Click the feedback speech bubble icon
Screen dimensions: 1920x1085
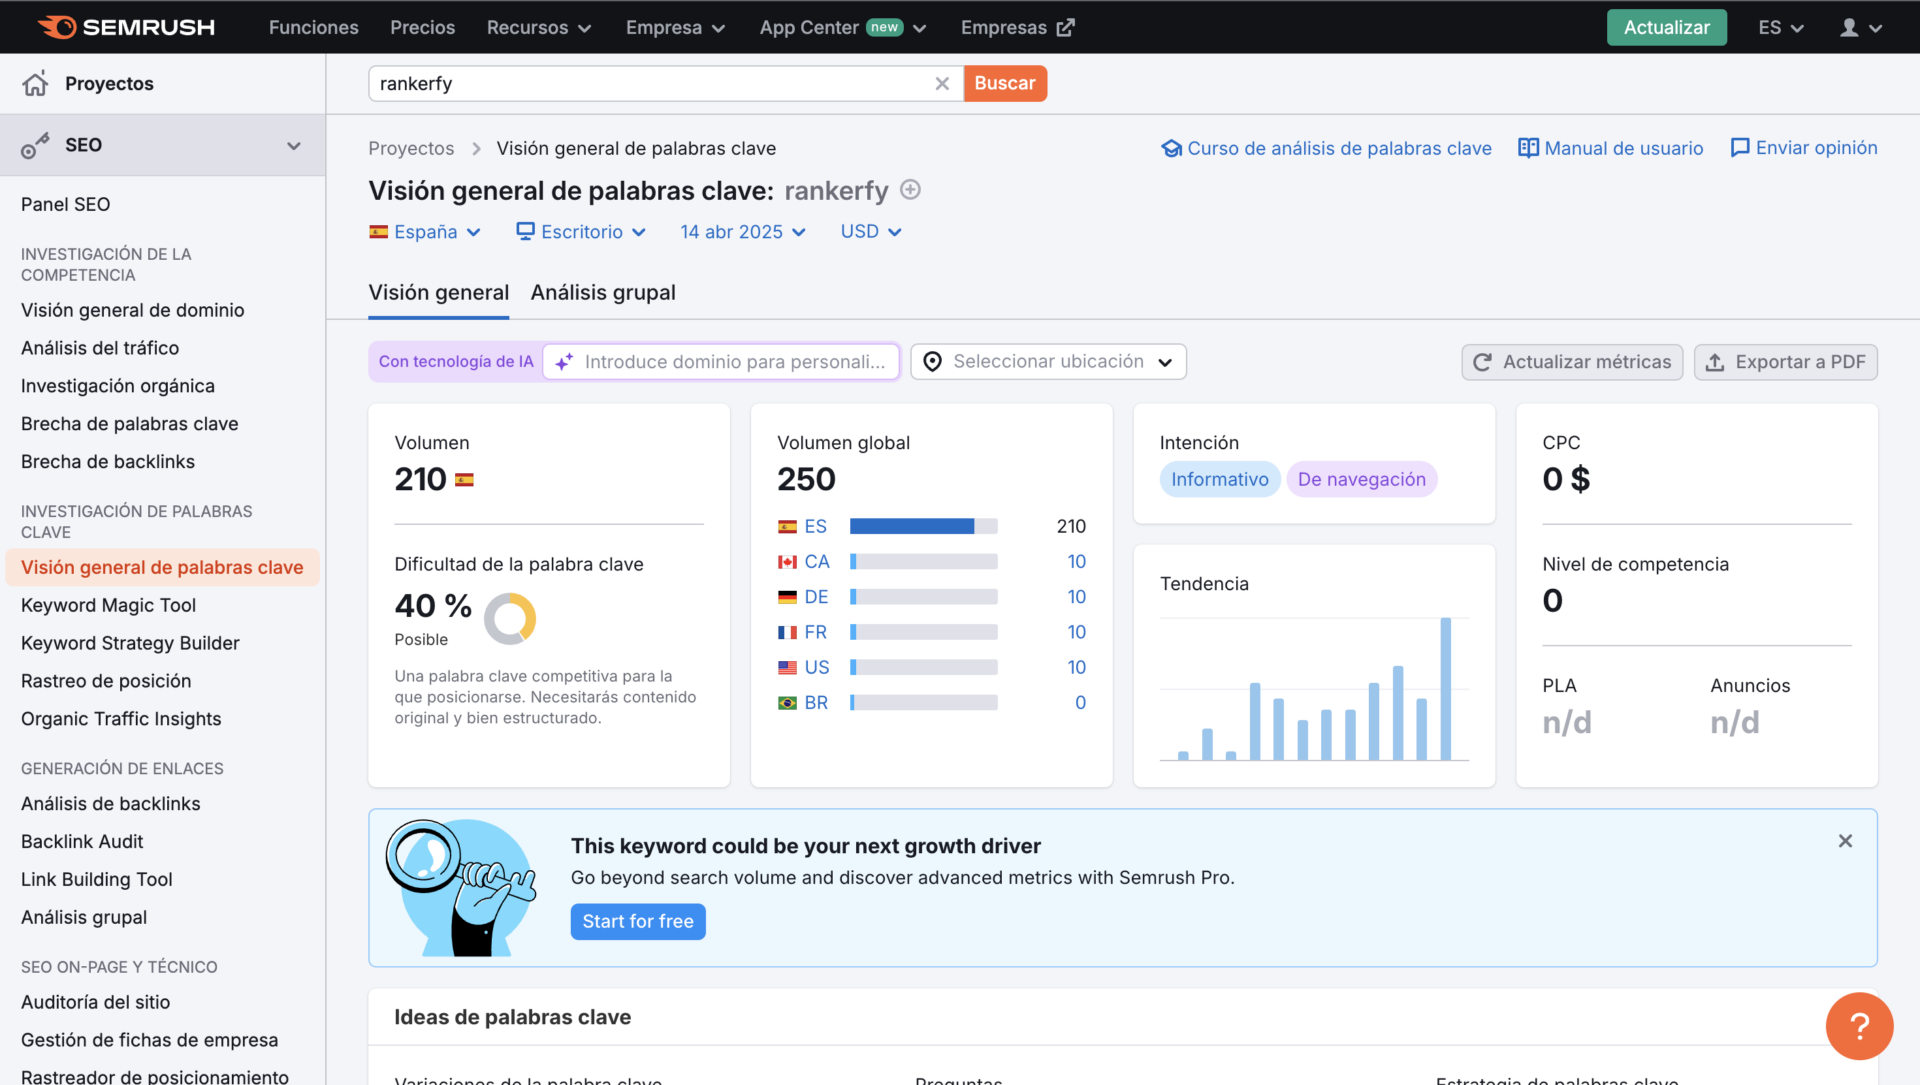1740,148
